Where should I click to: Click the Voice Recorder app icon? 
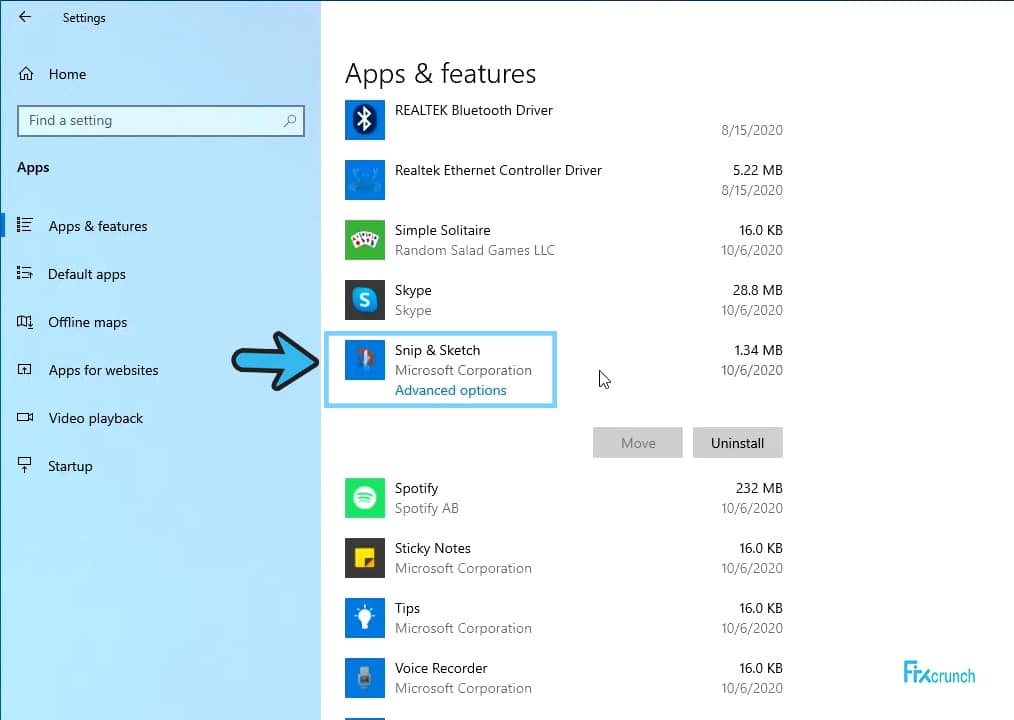click(365, 678)
